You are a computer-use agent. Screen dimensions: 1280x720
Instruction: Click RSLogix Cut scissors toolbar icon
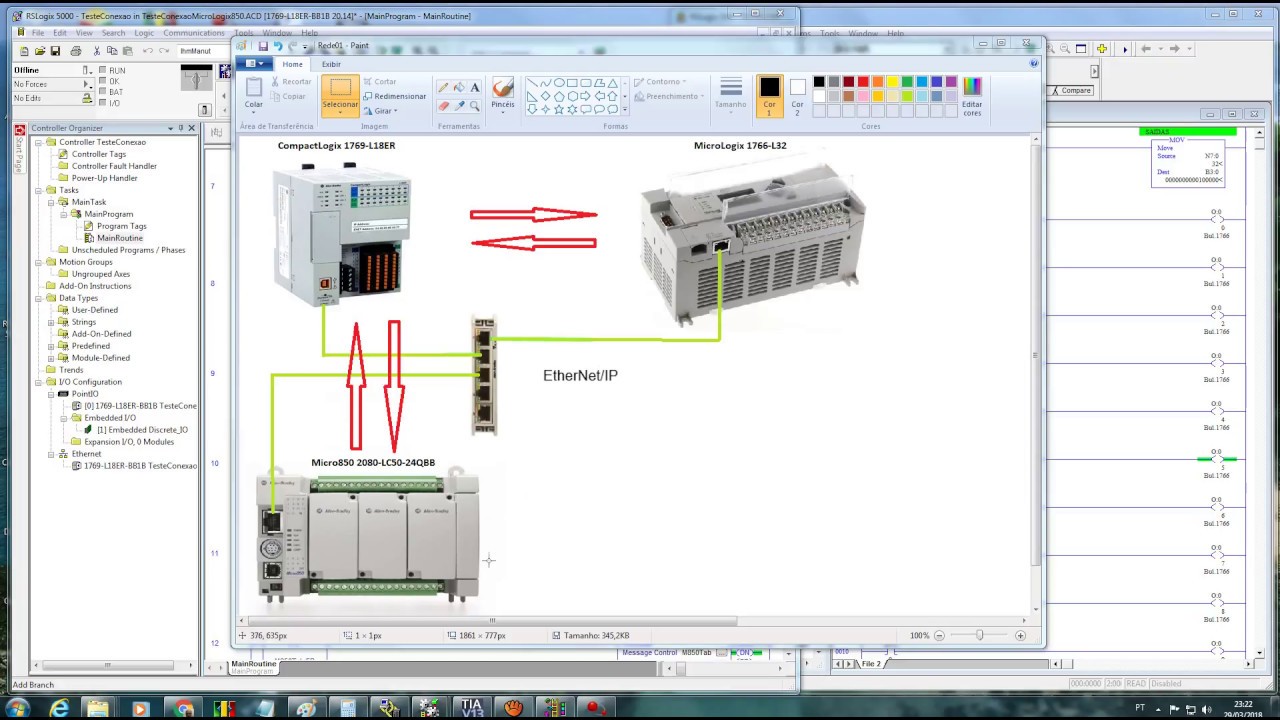(96, 50)
